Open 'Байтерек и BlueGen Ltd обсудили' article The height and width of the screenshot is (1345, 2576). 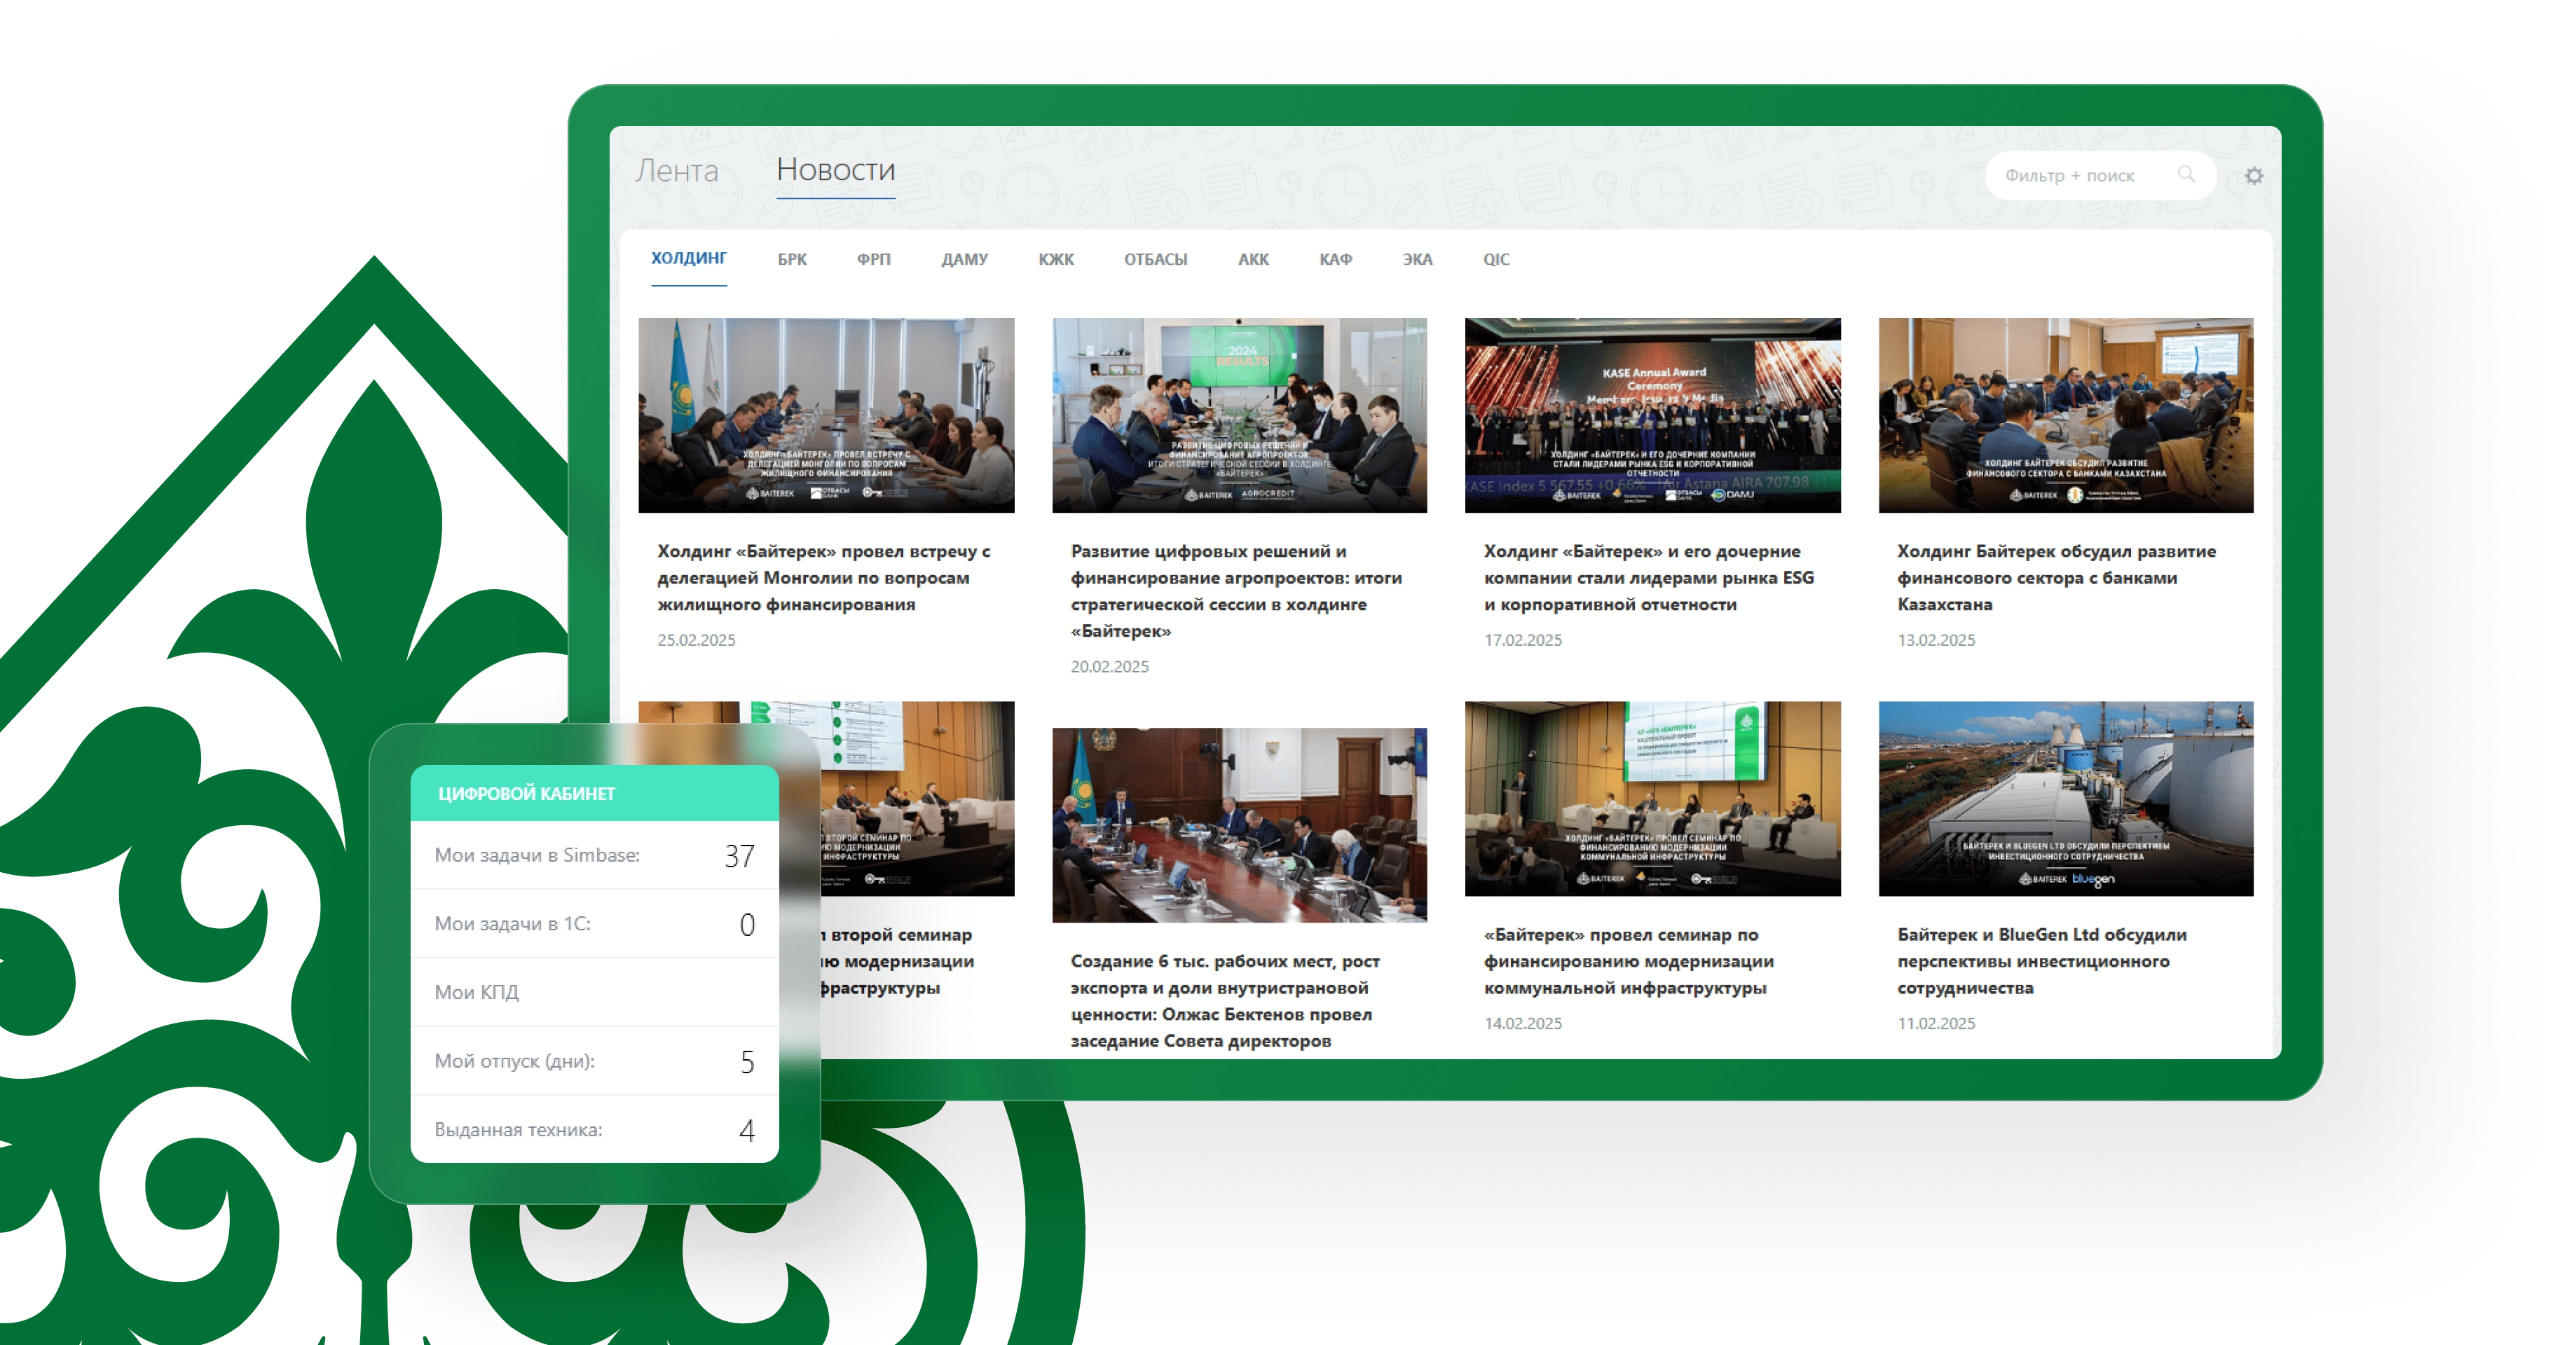(x=2042, y=960)
